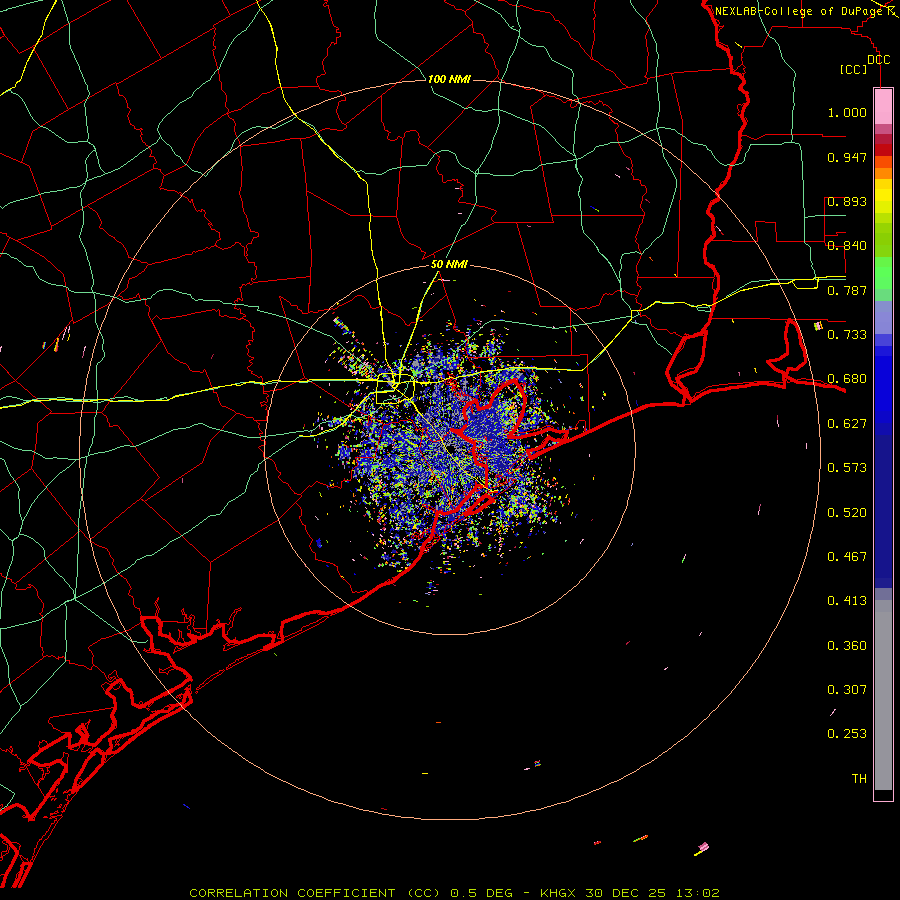This screenshot has height=900, width=900.
Task: Click the 1.000 scale value
Action: pyautogui.click(x=847, y=113)
